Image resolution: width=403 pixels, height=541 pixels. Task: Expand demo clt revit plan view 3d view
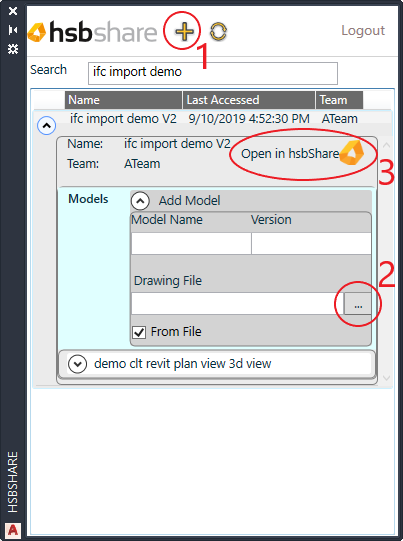(77, 364)
